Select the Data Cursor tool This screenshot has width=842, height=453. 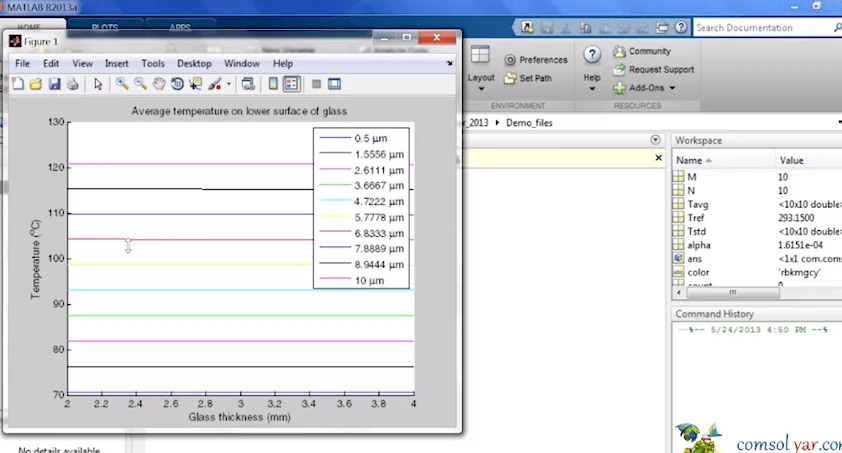[195, 85]
